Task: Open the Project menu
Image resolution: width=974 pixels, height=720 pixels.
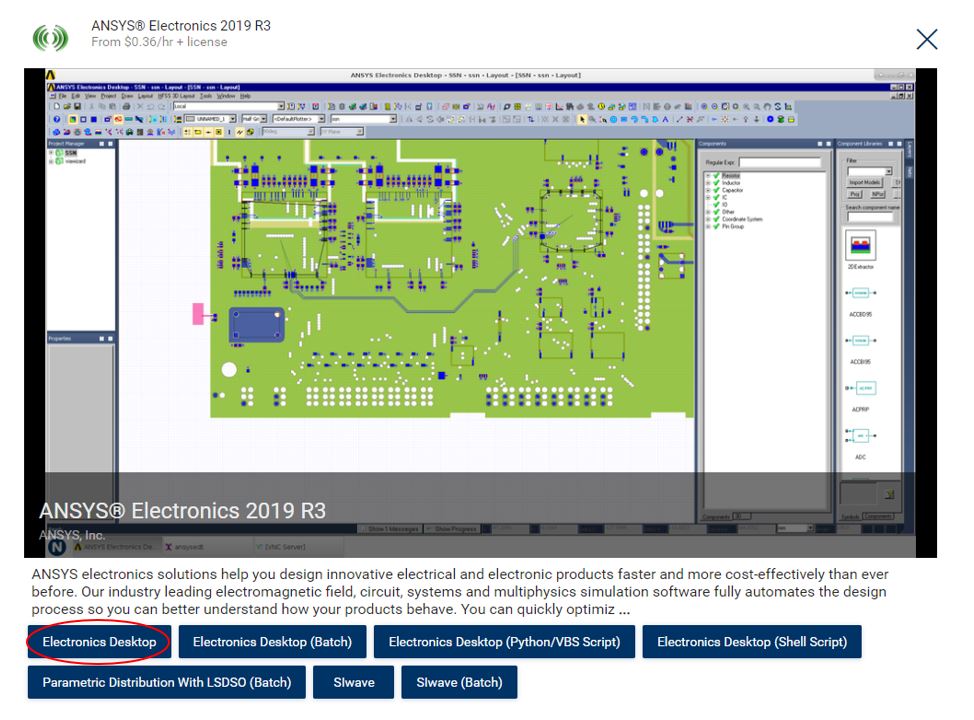Action: (x=109, y=96)
